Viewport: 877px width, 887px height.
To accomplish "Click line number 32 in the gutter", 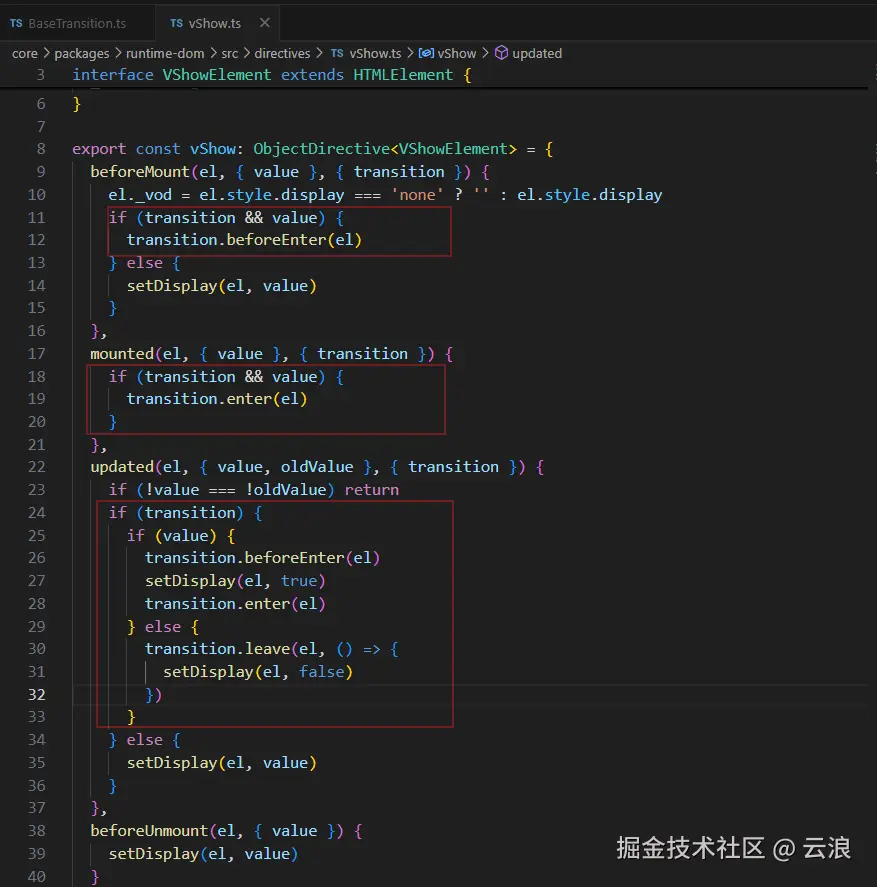I will click(37, 694).
